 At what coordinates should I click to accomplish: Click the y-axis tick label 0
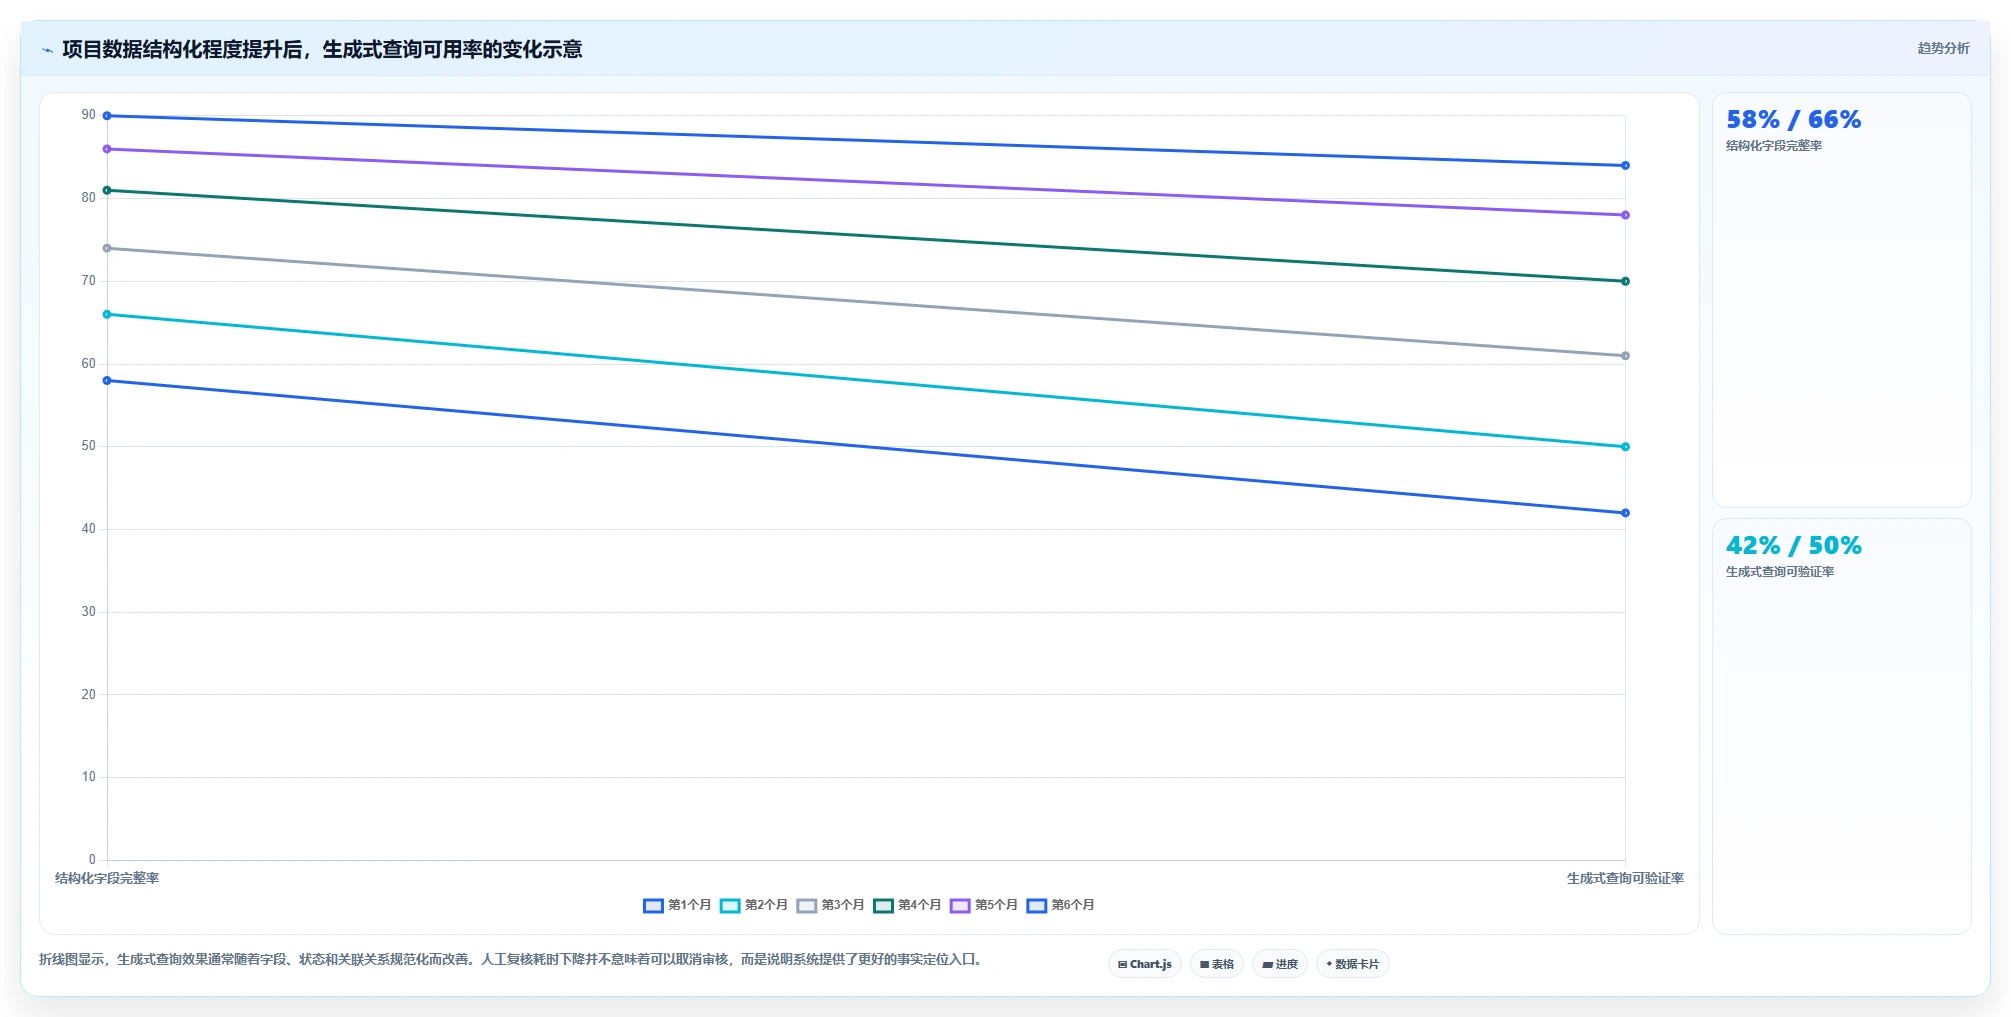pos(92,859)
